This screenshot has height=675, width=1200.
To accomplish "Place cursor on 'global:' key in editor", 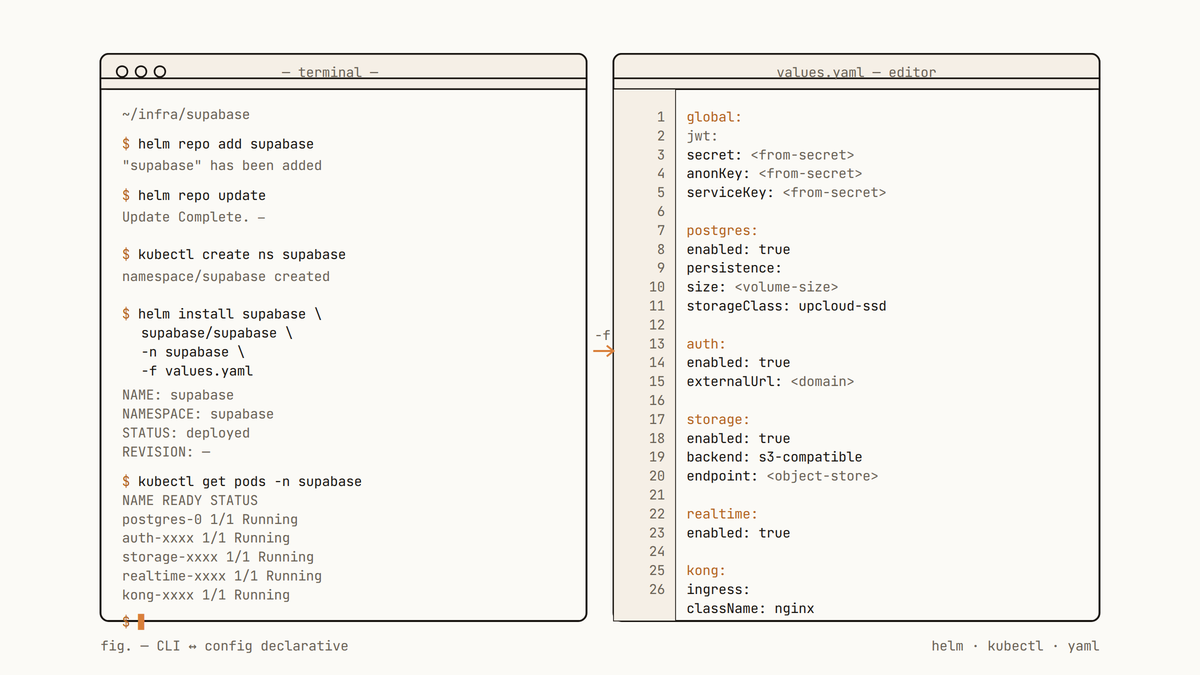I will pos(714,117).
